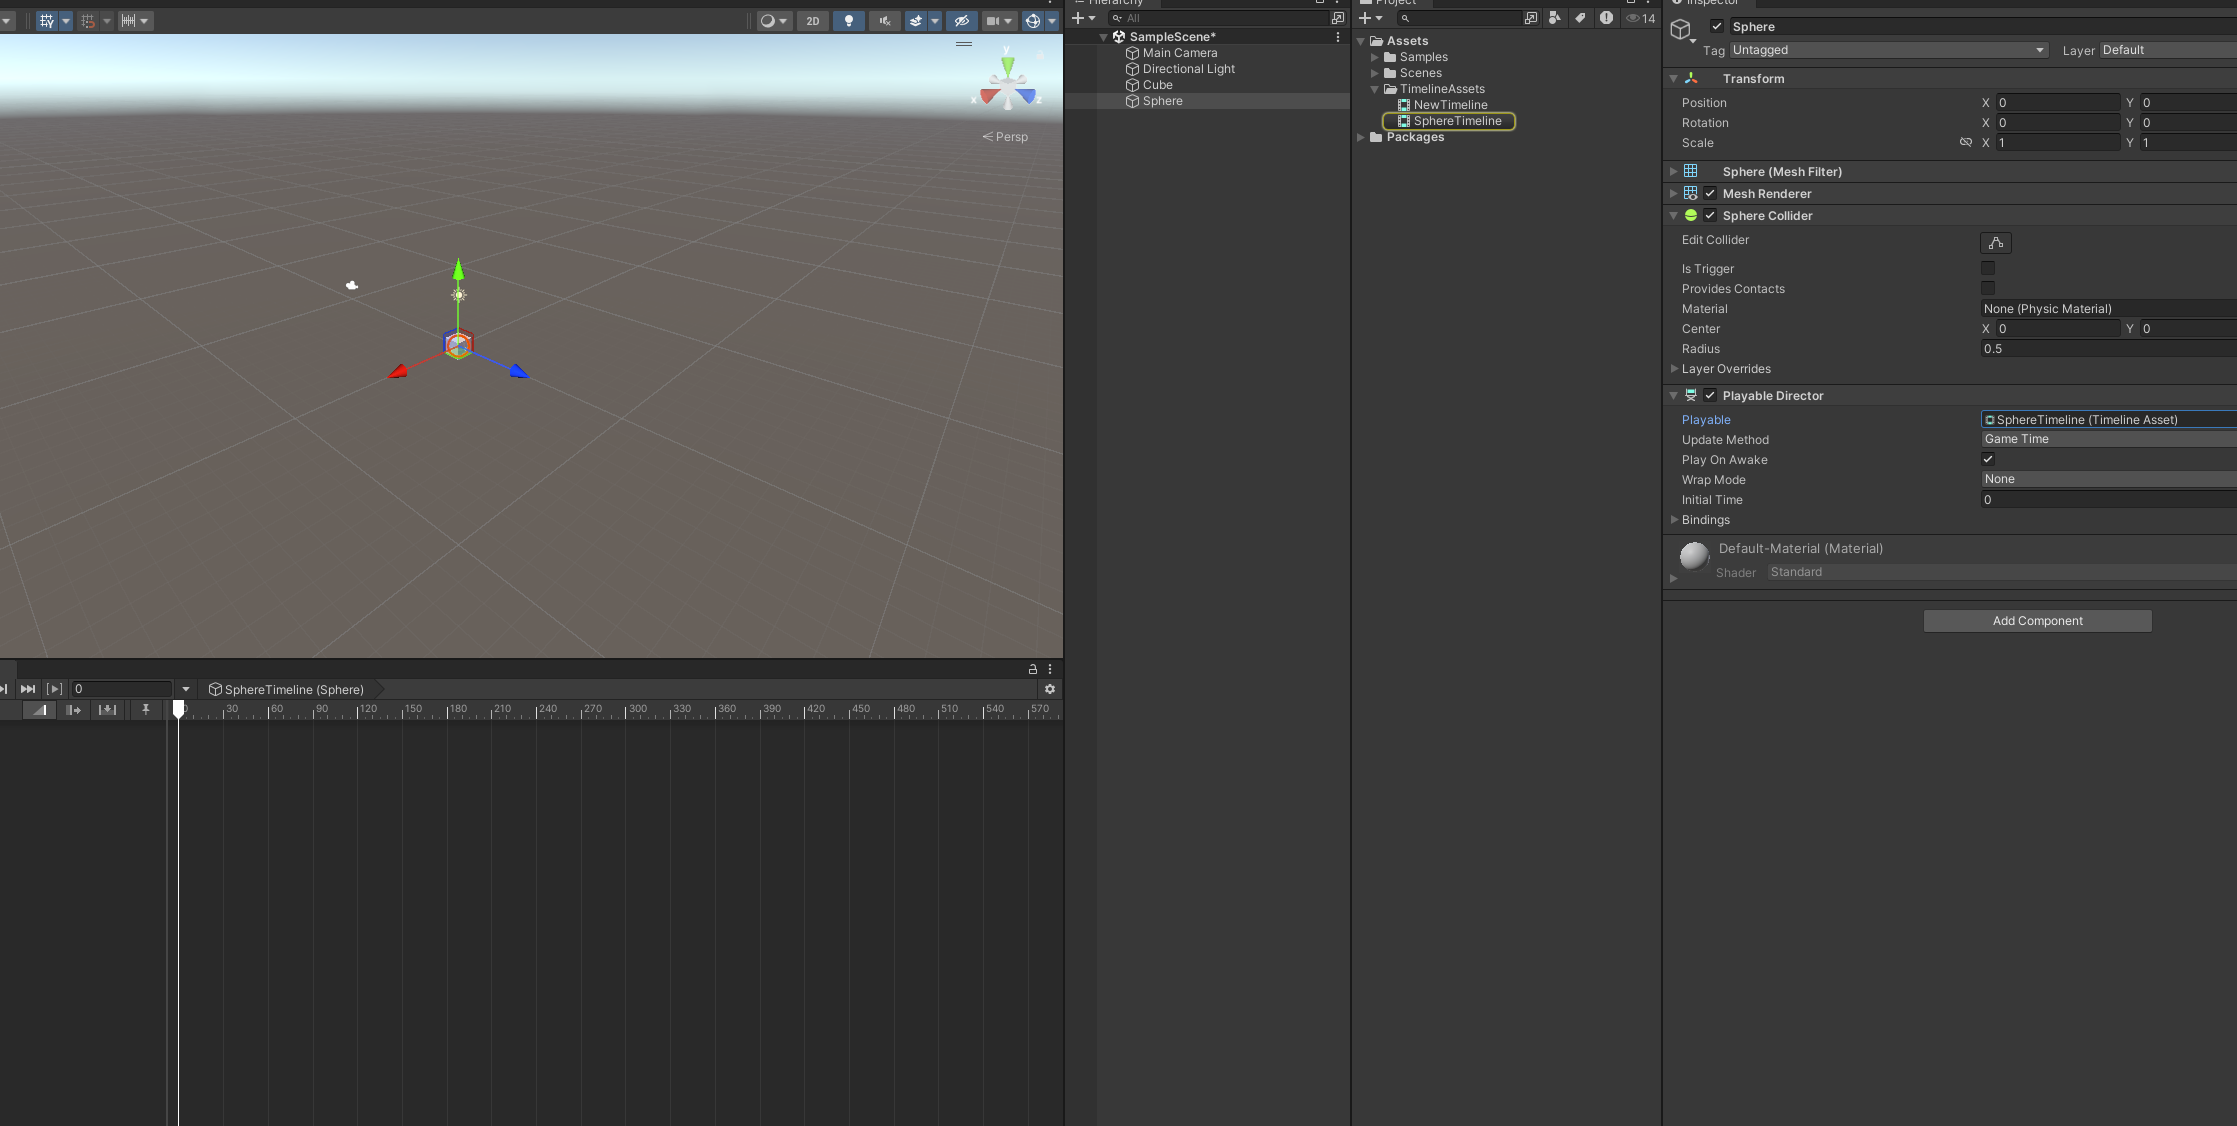Click Search by Label tag icon

pyautogui.click(x=1580, y=18)
